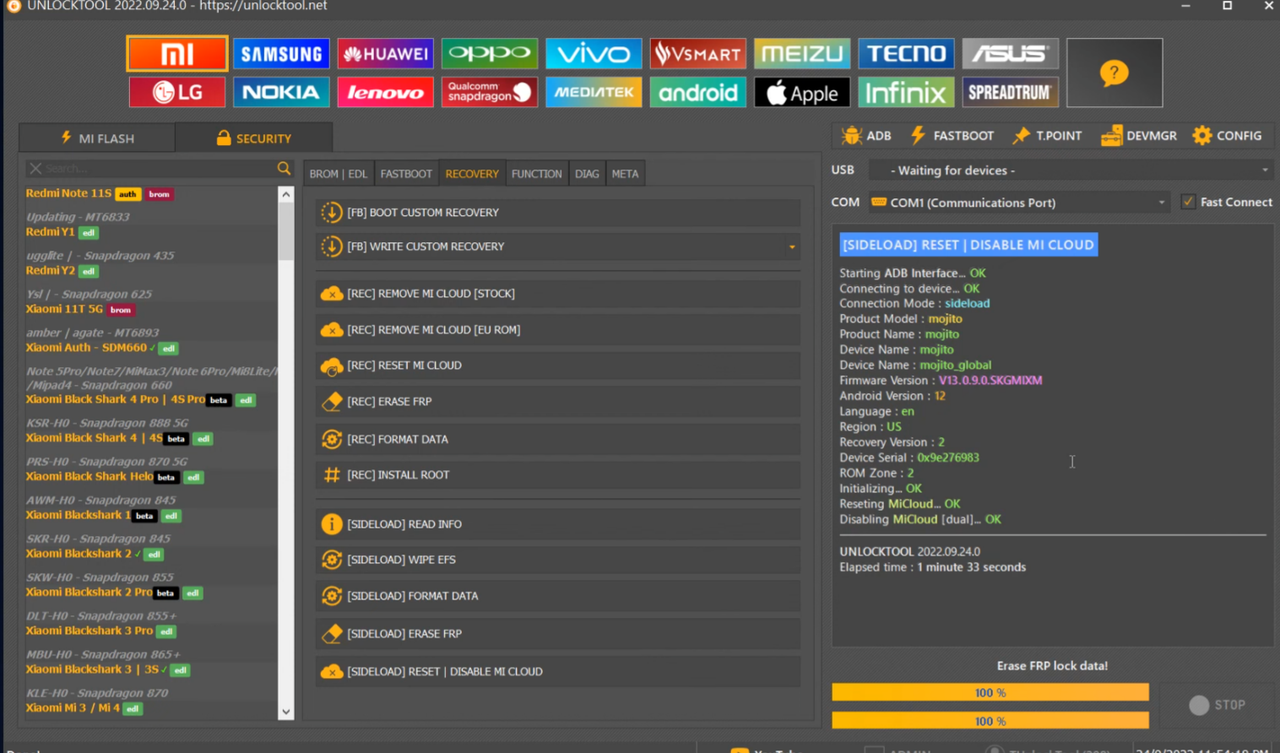Click [SIDELOAD] WIPE EFS
This screenshot has width=1280, height=753.
tap(558, 560)
